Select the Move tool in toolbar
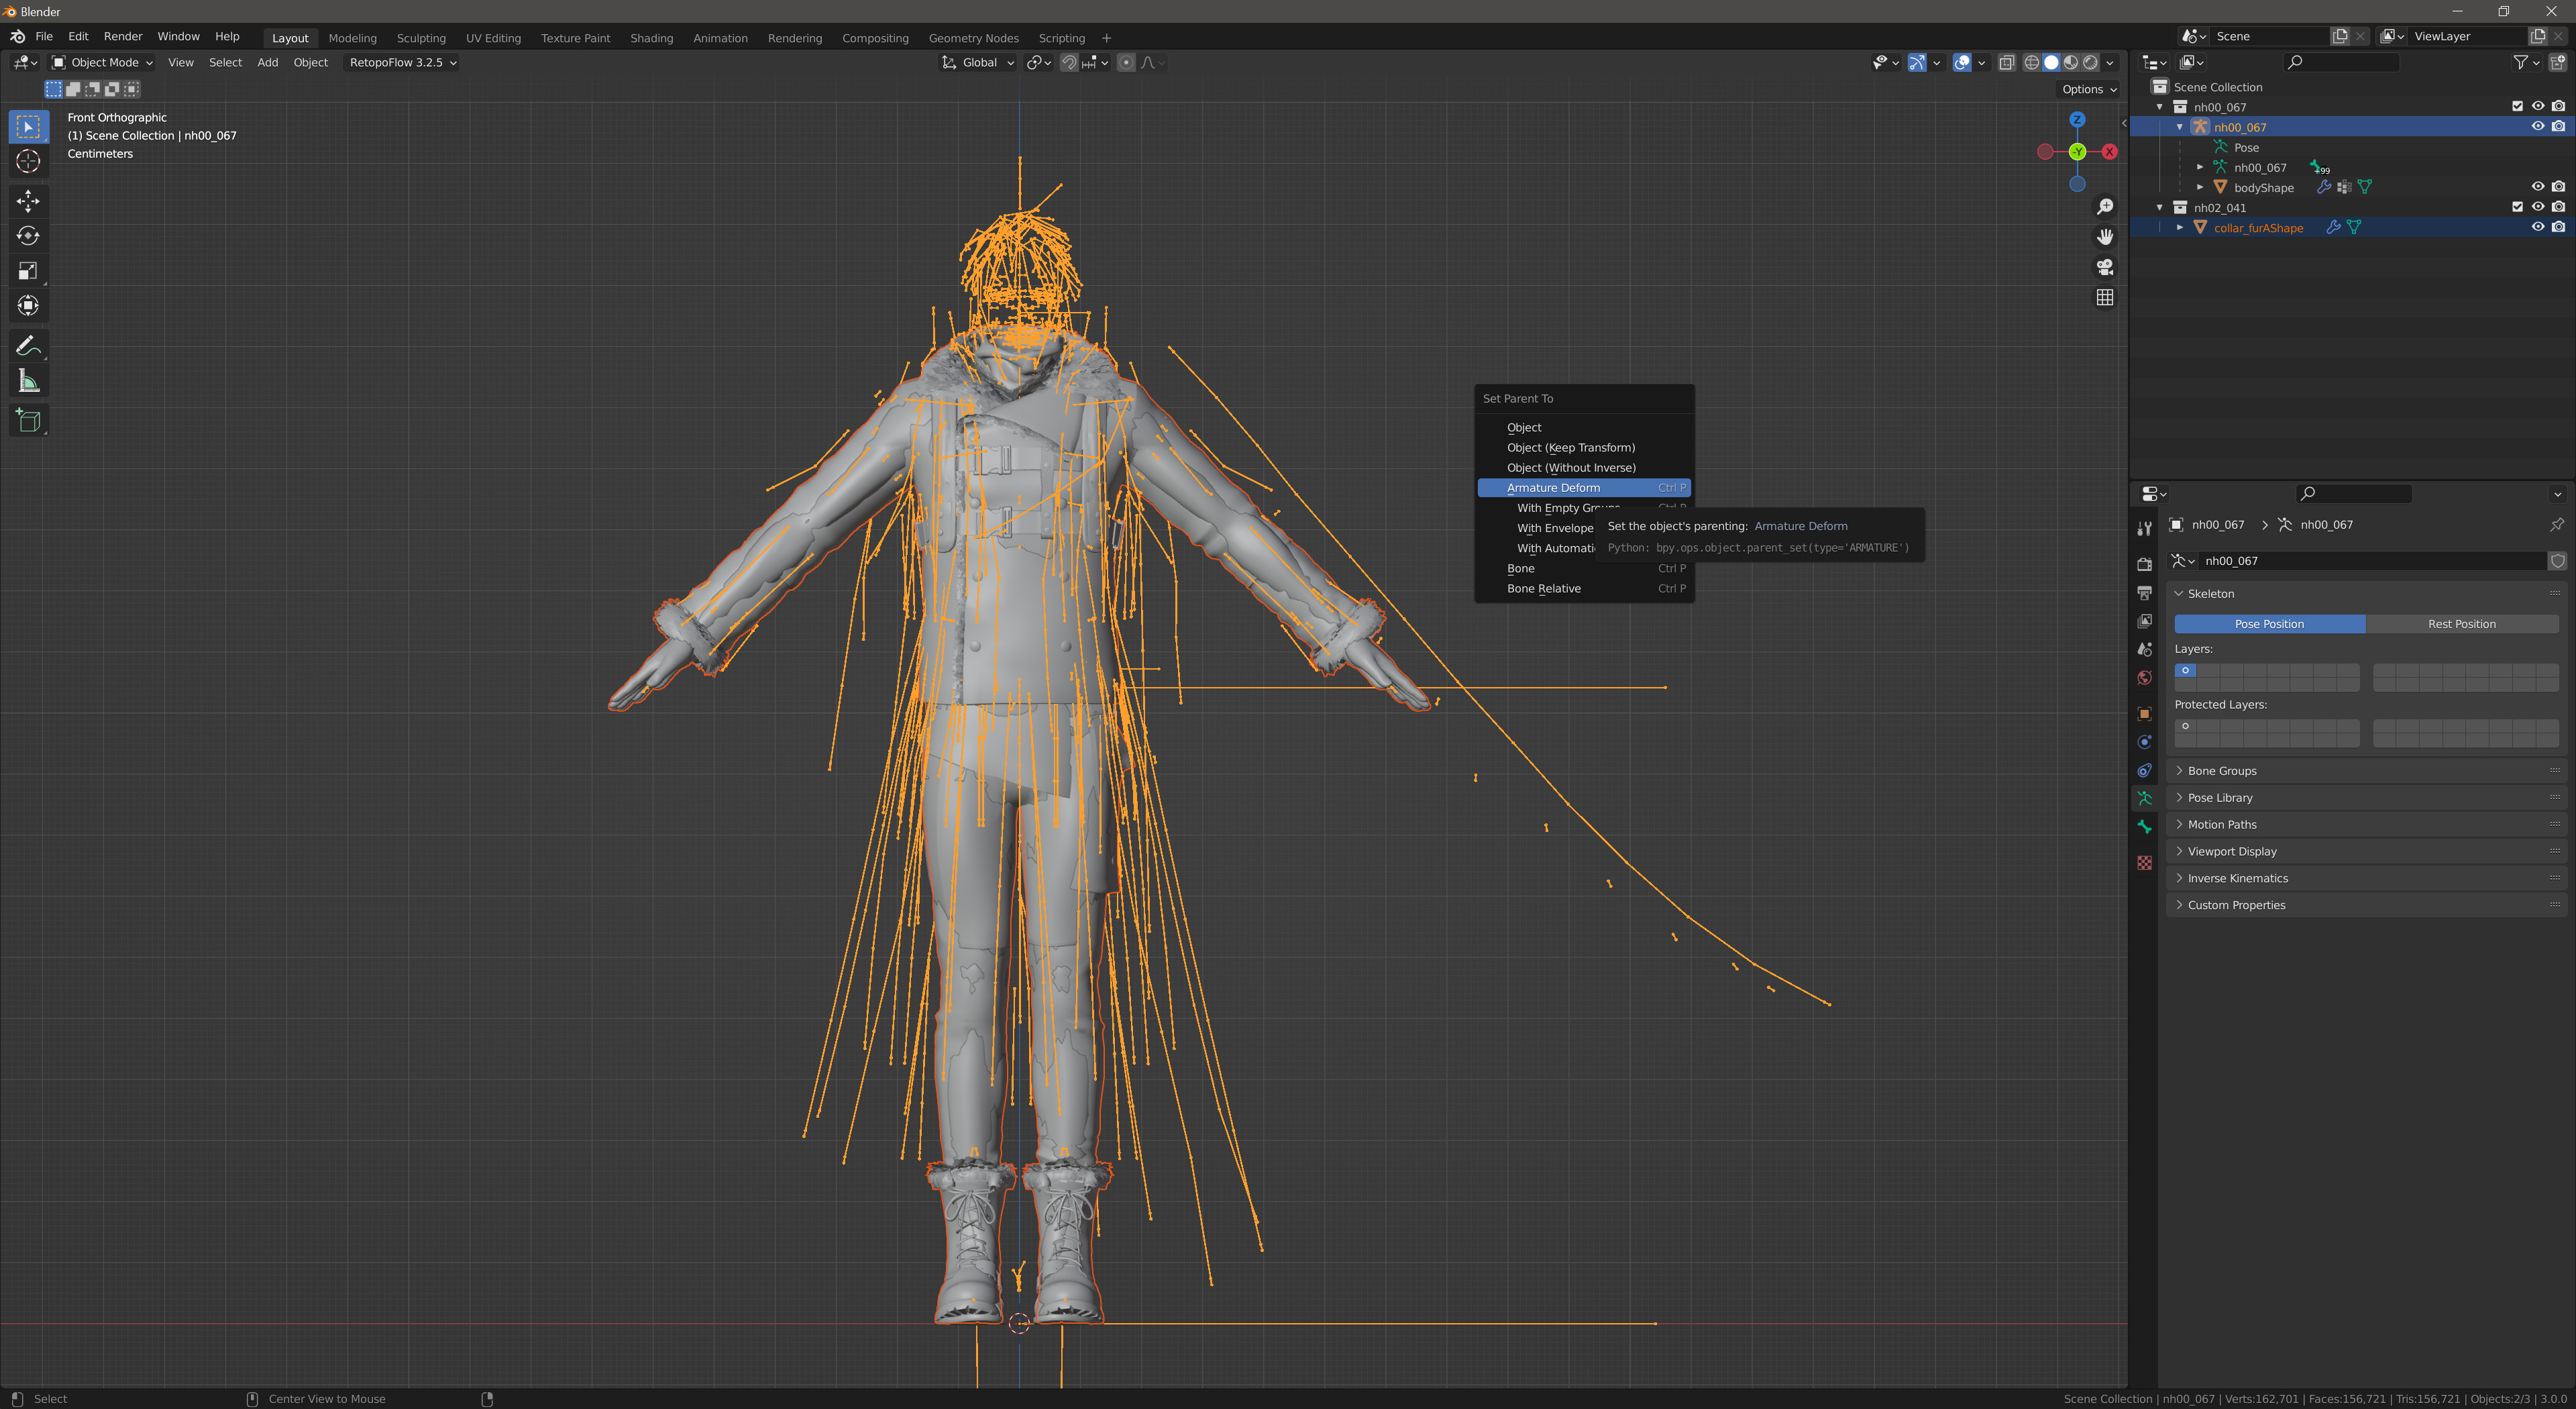Screen dimensions: 2576x1409 (28, 201)
